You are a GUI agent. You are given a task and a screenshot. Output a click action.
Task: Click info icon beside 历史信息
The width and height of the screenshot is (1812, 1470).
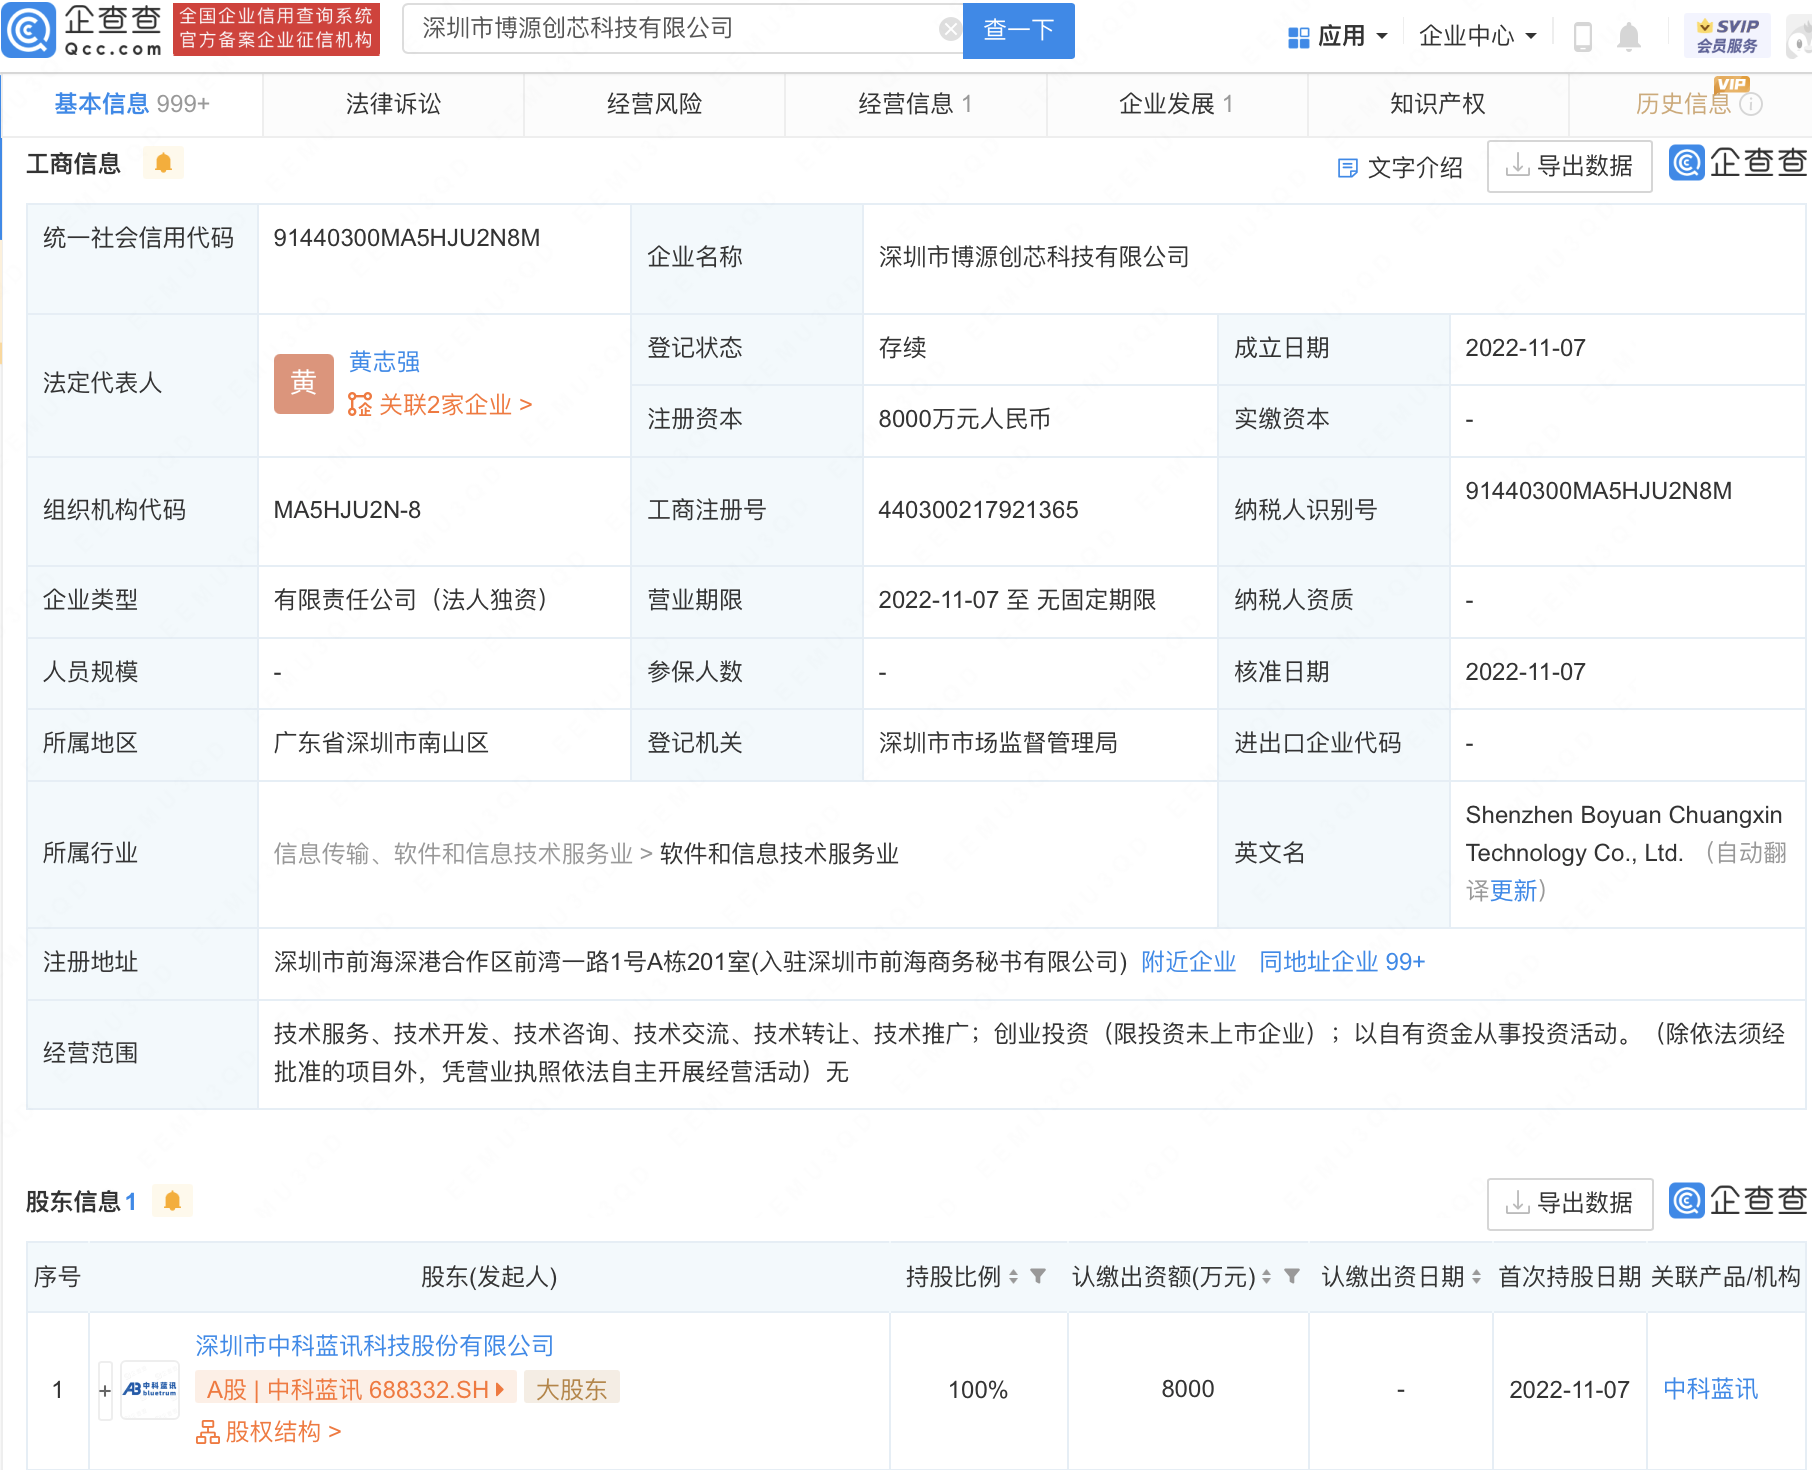coord(1751,104)
